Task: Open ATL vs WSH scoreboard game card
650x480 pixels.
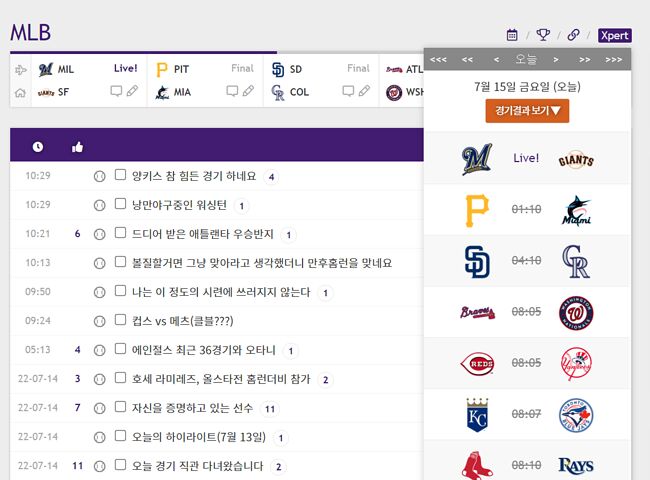Action: (402, 81)
